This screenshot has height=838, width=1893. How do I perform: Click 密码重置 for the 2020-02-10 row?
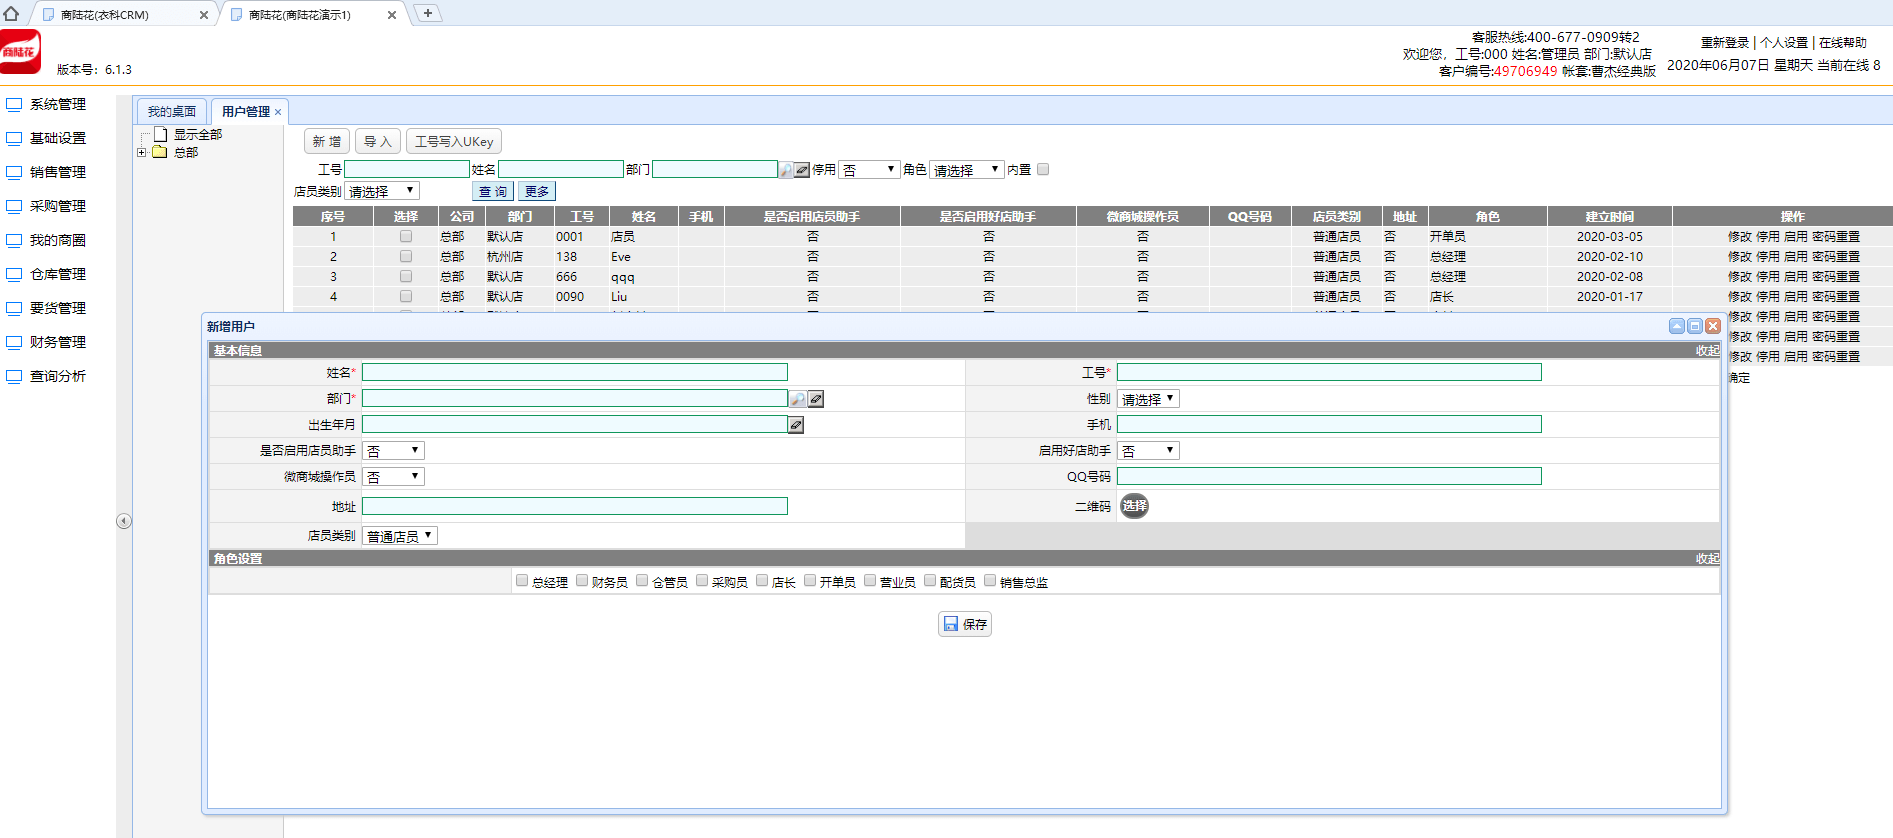[1836, 257]
